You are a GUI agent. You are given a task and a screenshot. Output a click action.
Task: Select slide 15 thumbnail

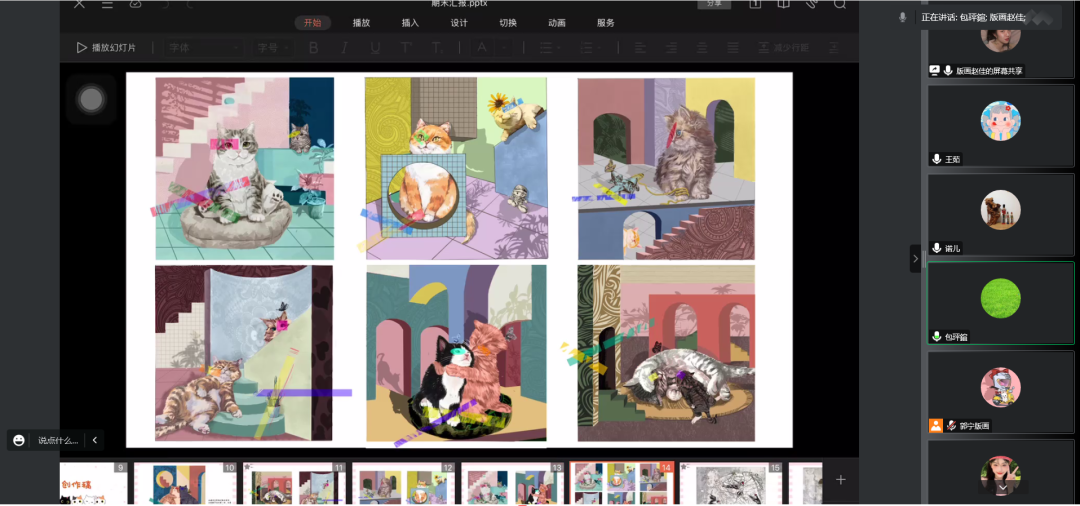tap(731, 483)
